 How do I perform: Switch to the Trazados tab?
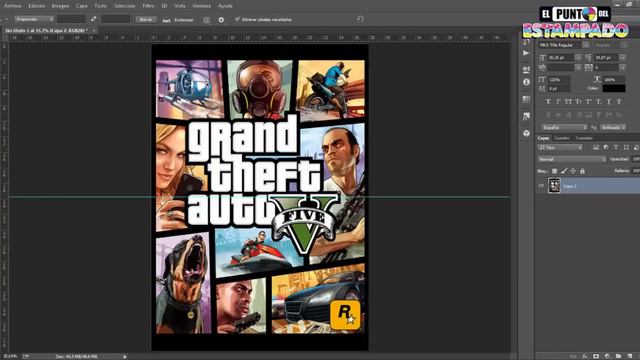coord(584,138)
